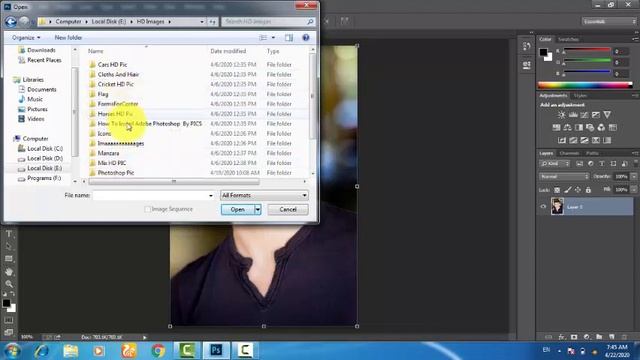This screenshot has width=640, height=360.
Task: Select the Zoom tool in the toolbox
Action: 9,284
